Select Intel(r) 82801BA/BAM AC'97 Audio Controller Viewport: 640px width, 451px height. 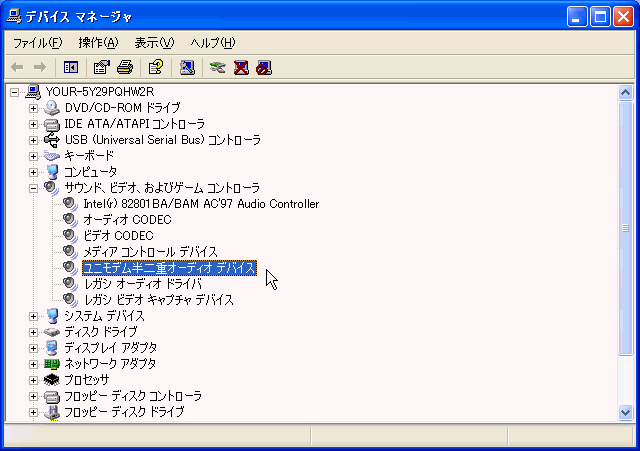(x=201, y=204)
